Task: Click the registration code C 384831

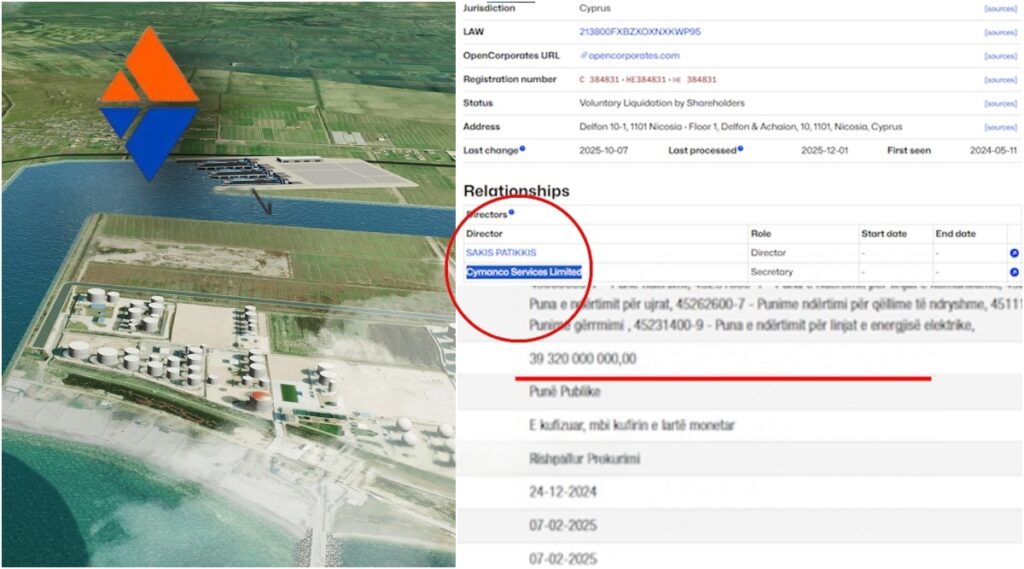Action: coord(599,80)
